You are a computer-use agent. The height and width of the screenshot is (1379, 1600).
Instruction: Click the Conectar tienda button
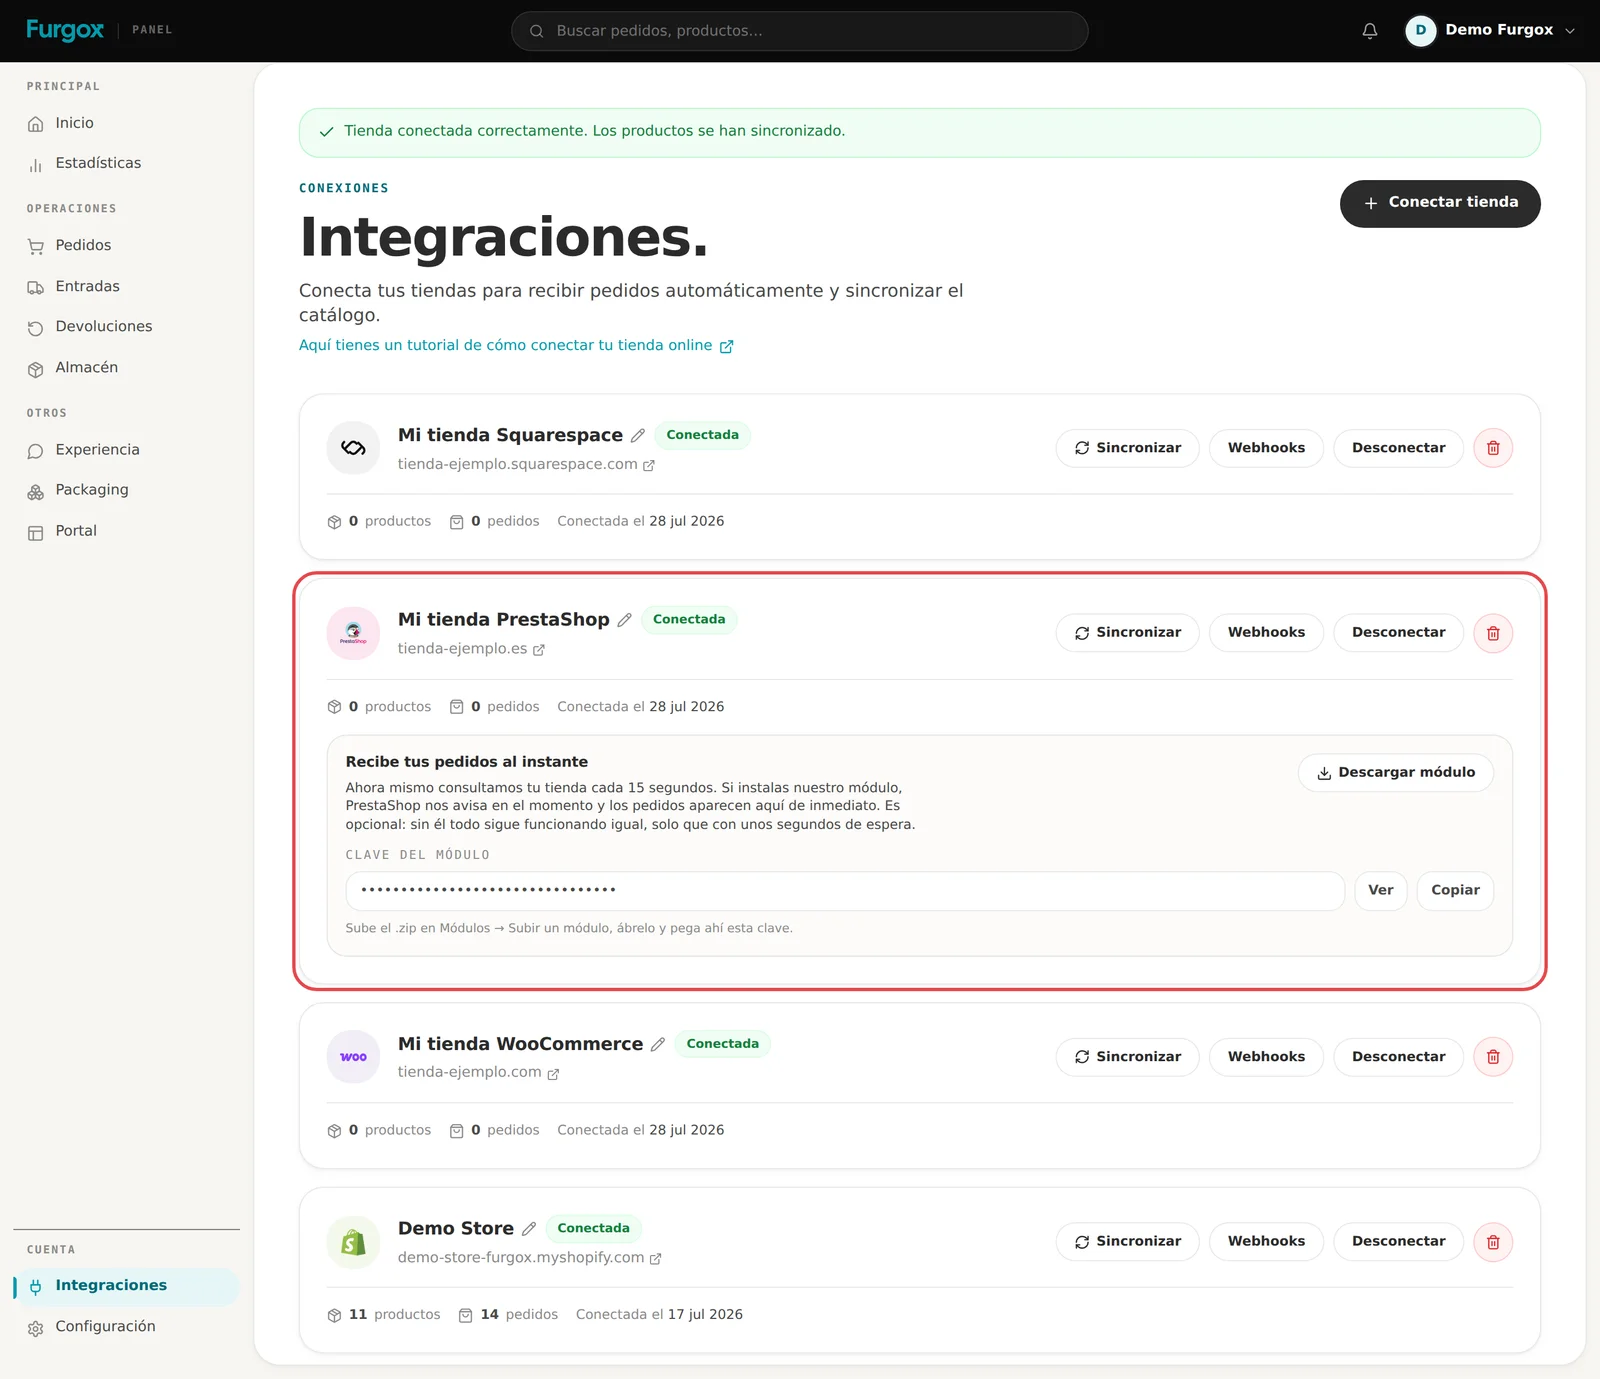[1440, 203]
